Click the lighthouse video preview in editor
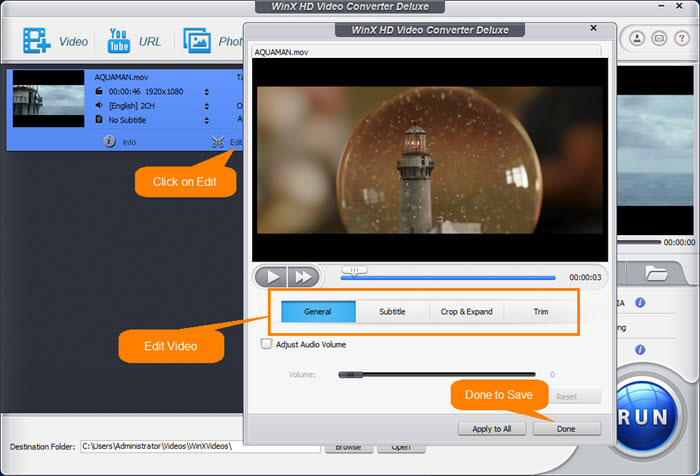 429,159
